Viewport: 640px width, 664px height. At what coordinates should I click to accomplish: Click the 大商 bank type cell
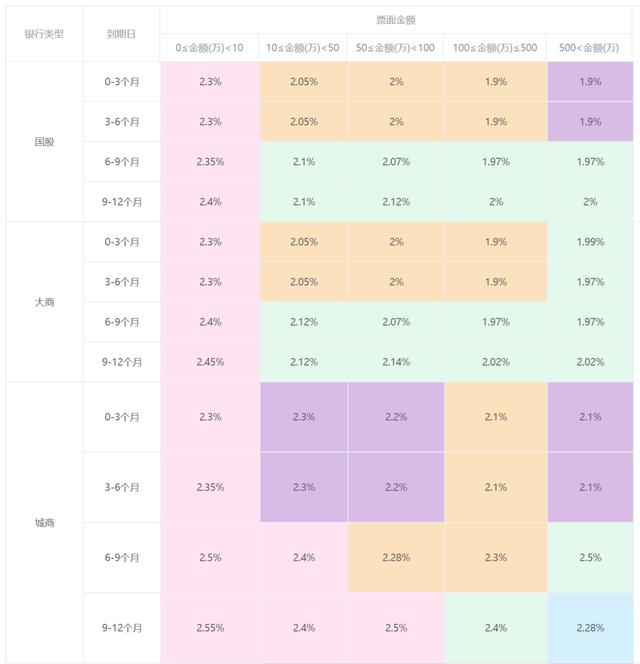pyautogui.click(x=44, y=301)
